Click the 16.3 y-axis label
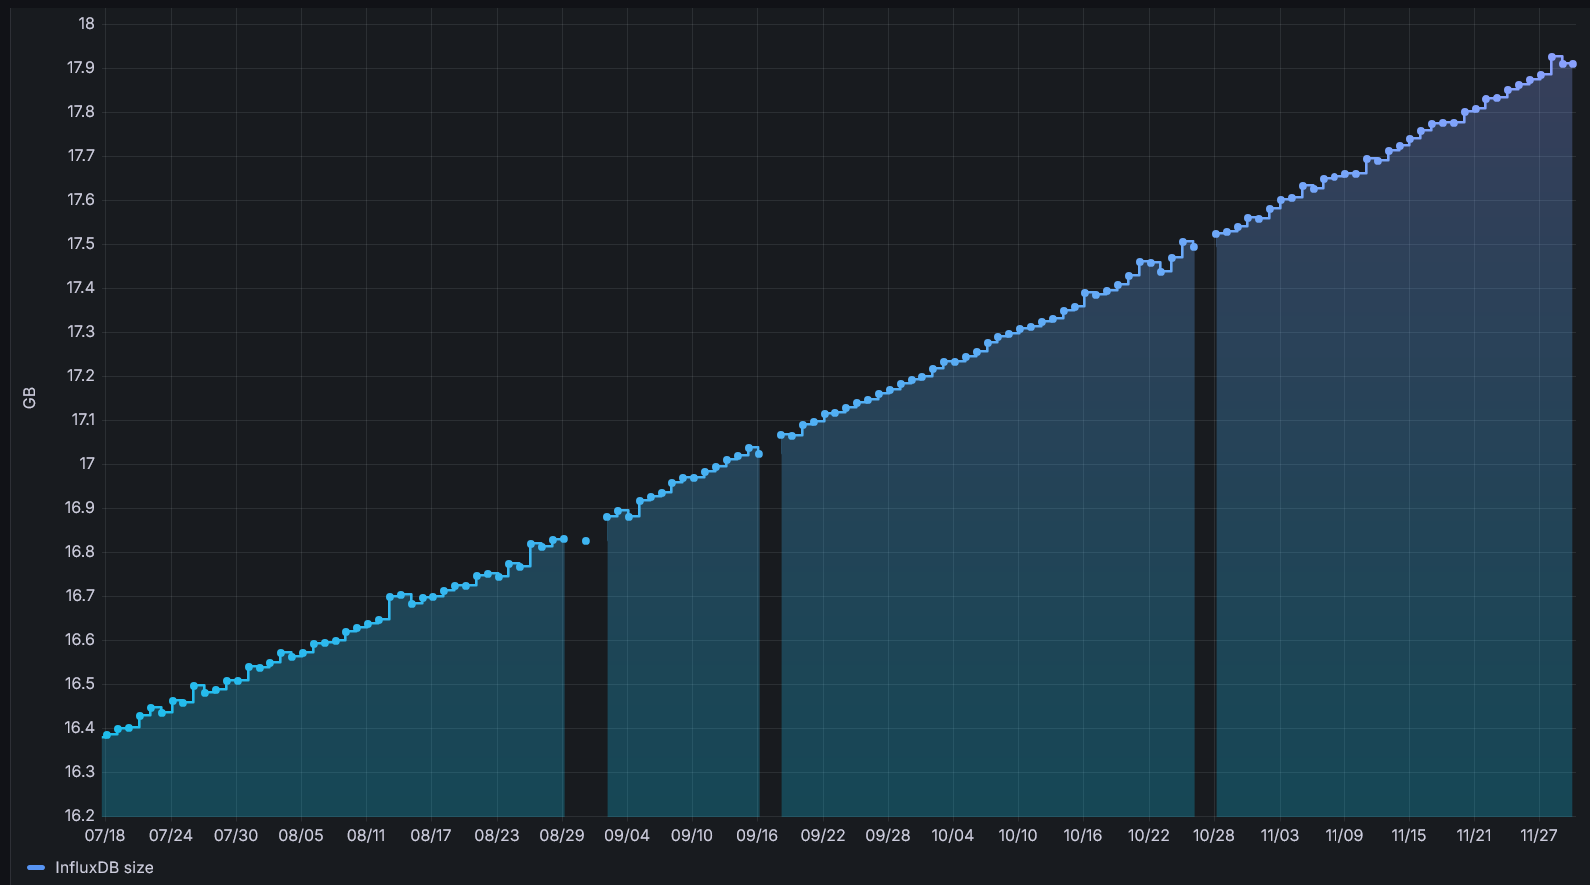1591x885 pixels. 81,772
